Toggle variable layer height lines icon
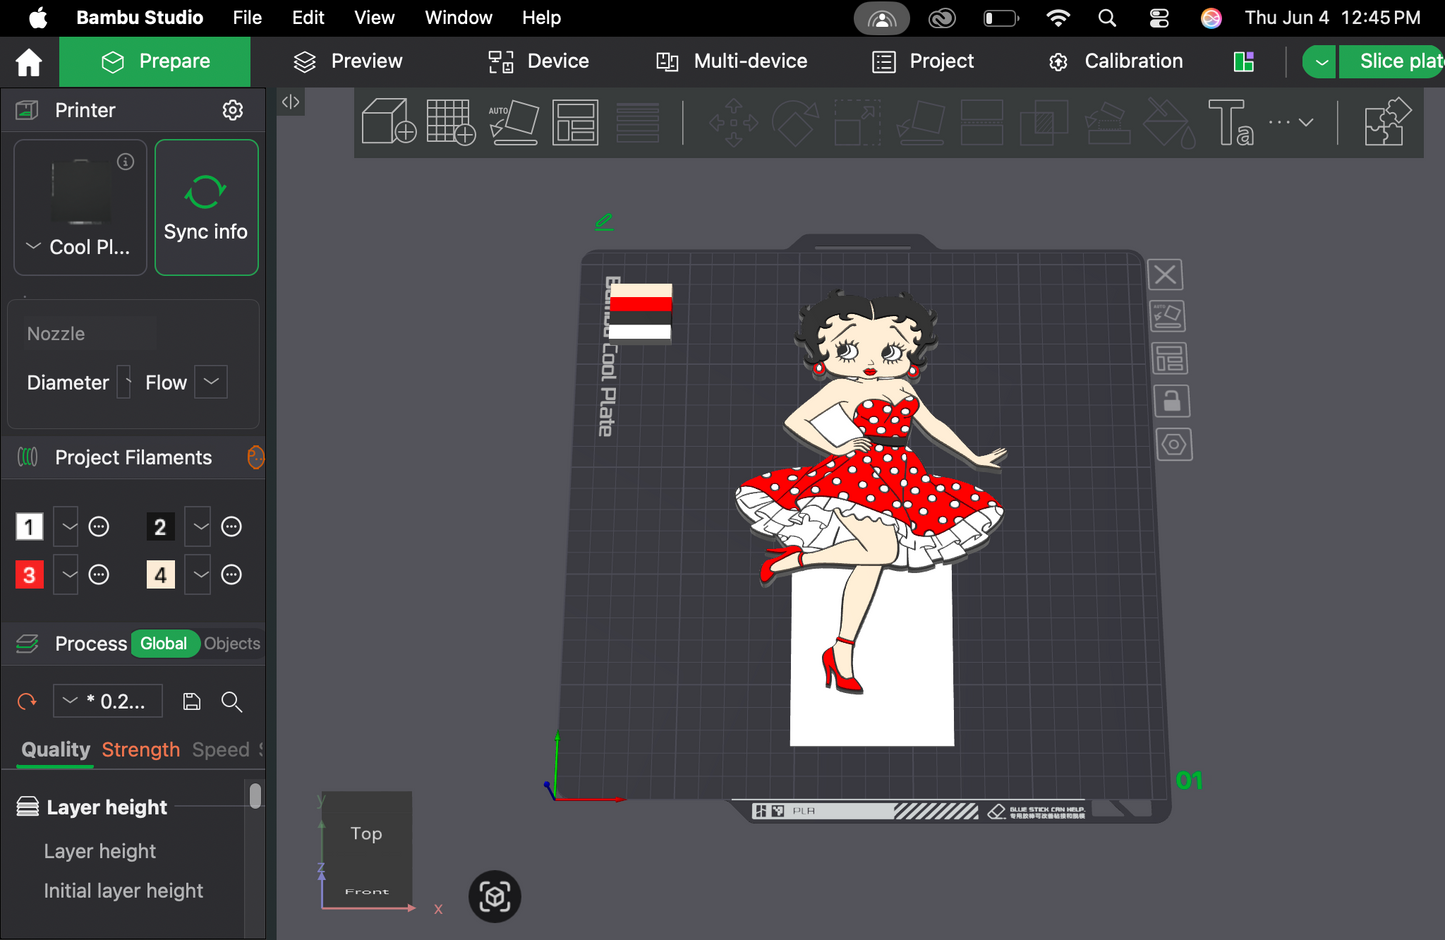This screenshot has width=1445, height=940. pyautogui.click(x=638, y=122)
